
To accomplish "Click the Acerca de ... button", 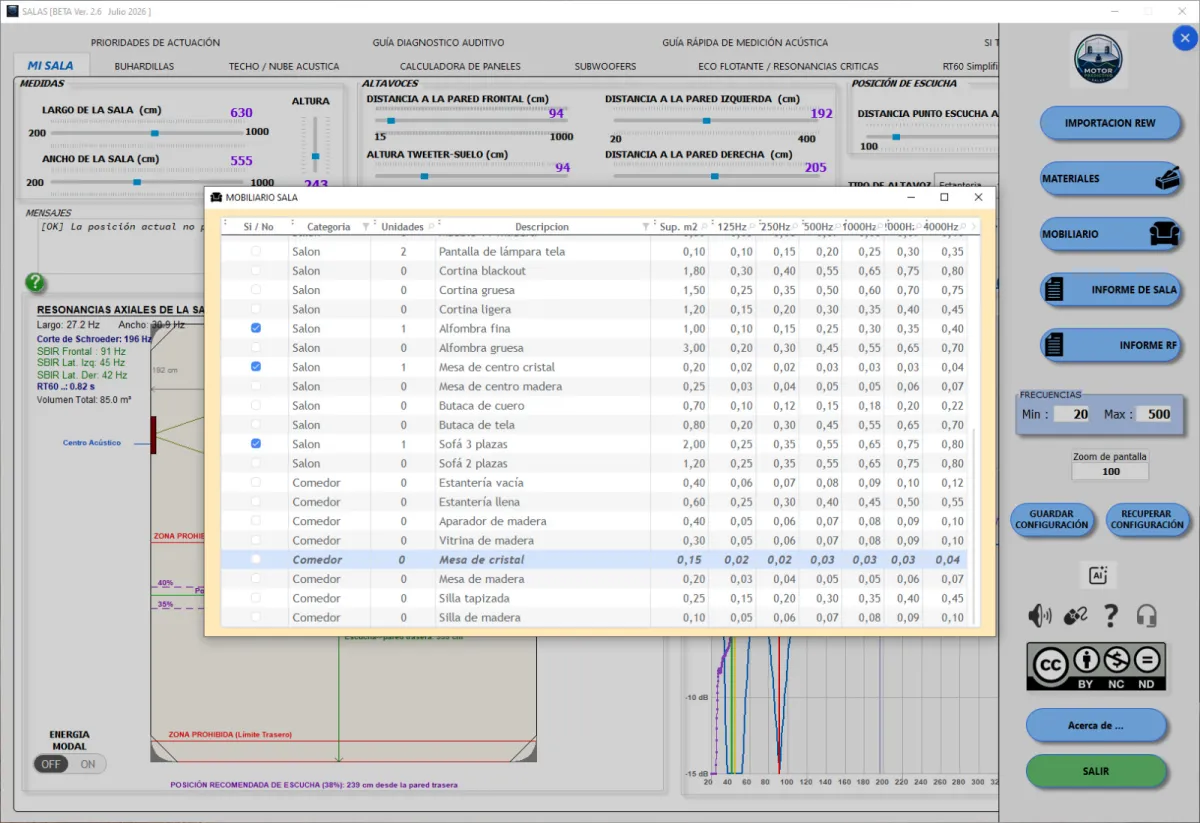I will (x=1096, y=725).
